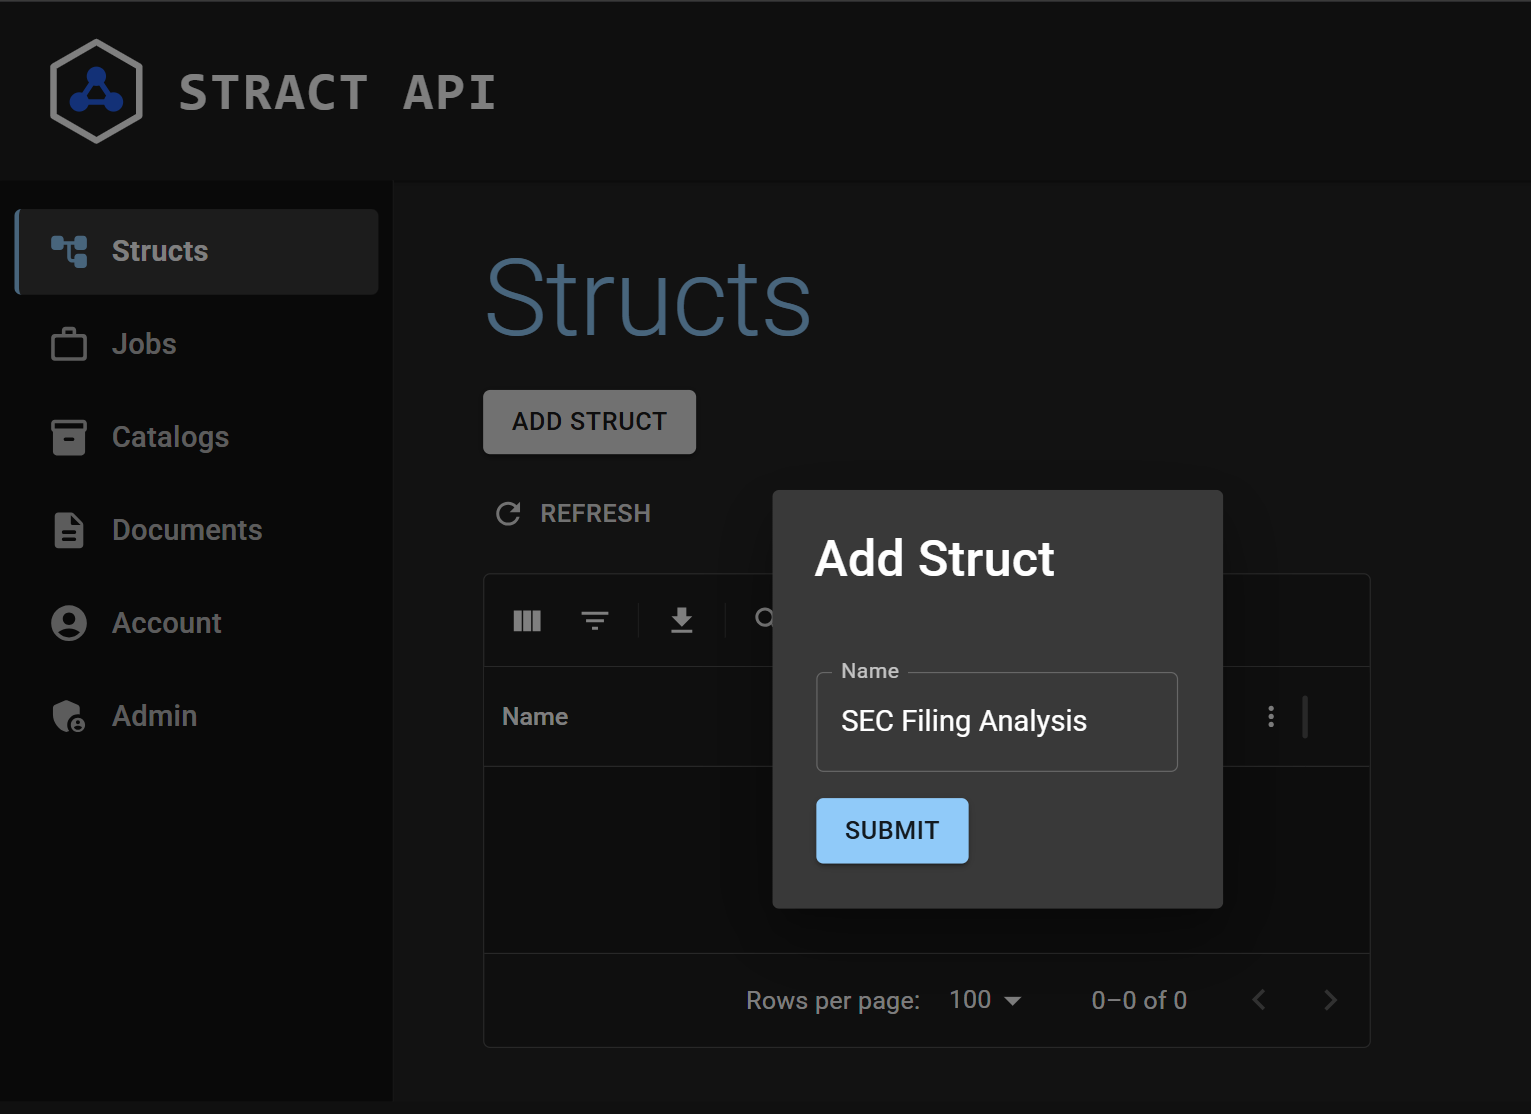Click the Jobs briefcase icon

pyautogui.click(x=69, y=344)
